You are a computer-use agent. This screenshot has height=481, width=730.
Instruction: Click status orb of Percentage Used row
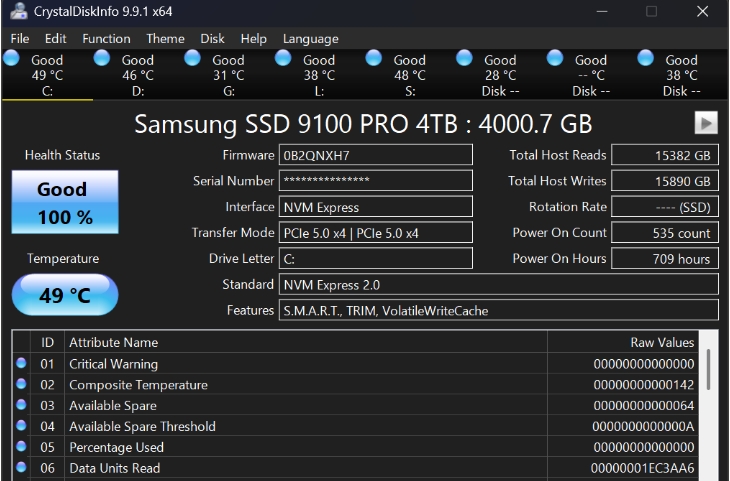point(21,446)
